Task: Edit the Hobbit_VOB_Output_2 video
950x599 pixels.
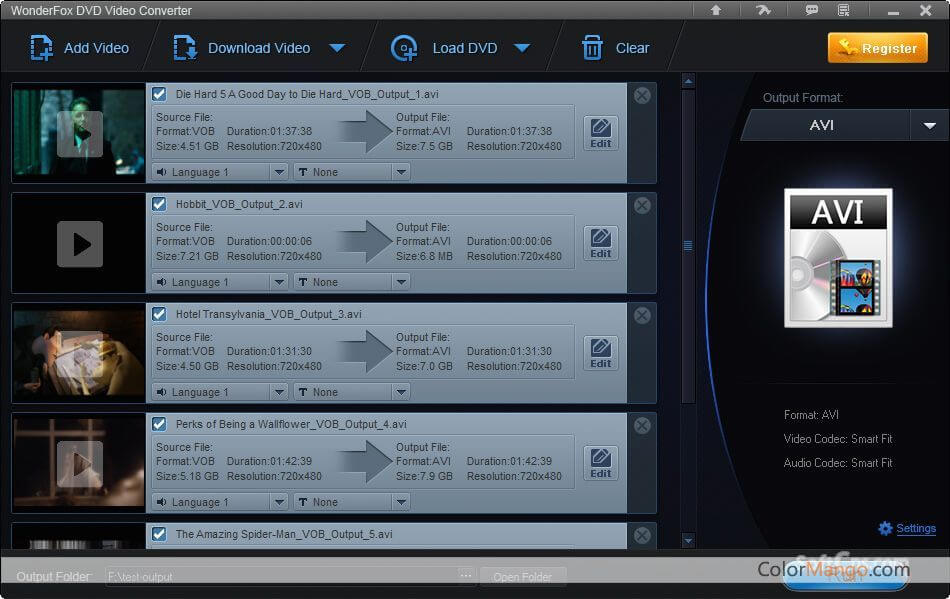Action: click(600, 241)
